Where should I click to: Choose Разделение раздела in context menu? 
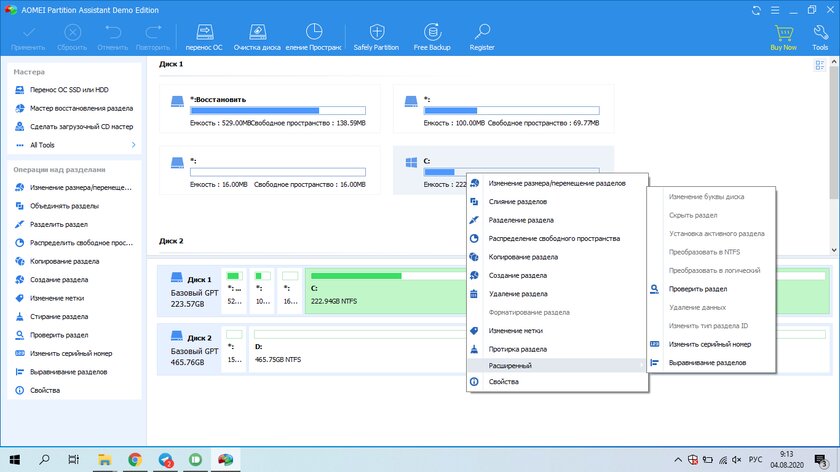point(557,220)
